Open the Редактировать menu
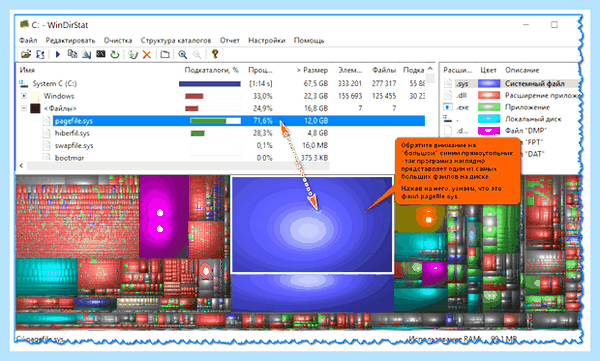600x361 pixels. point(70,41)
